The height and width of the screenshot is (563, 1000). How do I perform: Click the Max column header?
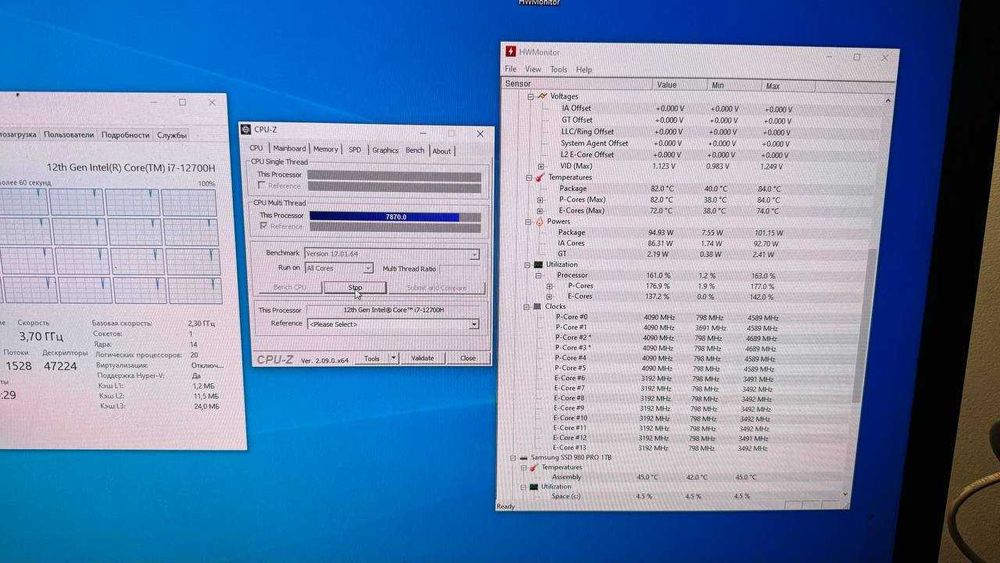788,86
